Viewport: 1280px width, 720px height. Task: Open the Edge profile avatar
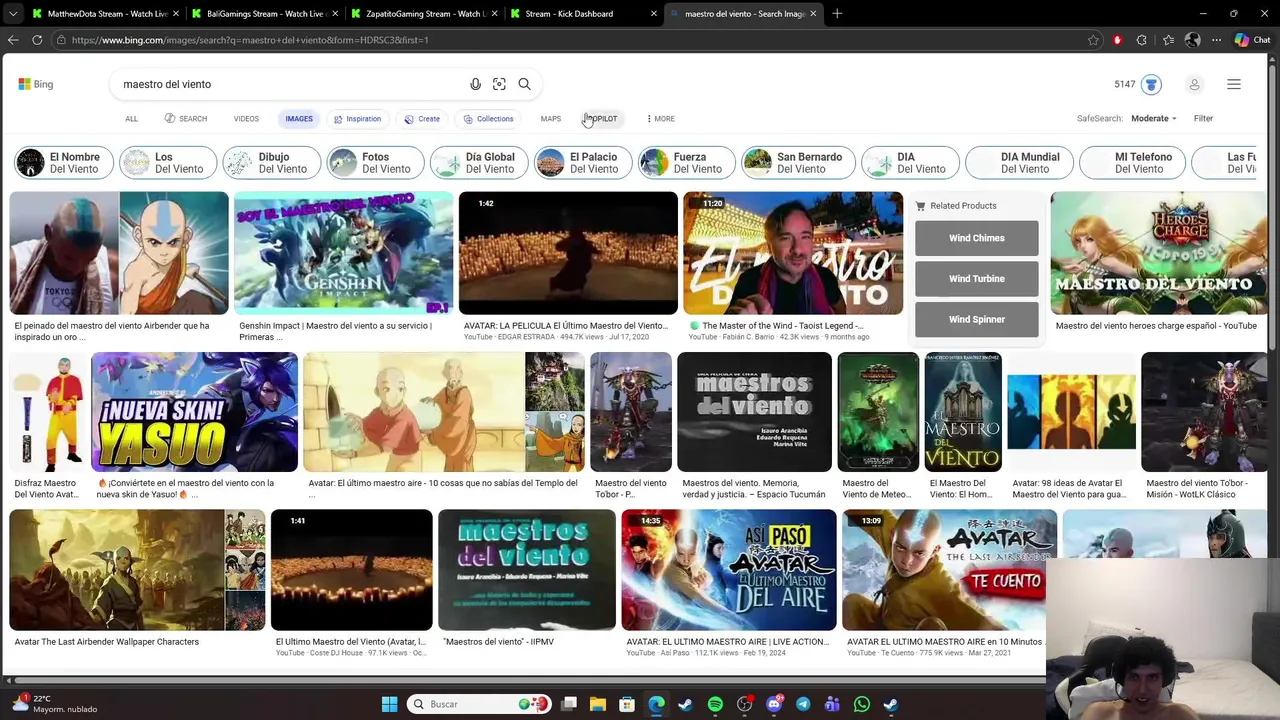tap(1192, 40)
